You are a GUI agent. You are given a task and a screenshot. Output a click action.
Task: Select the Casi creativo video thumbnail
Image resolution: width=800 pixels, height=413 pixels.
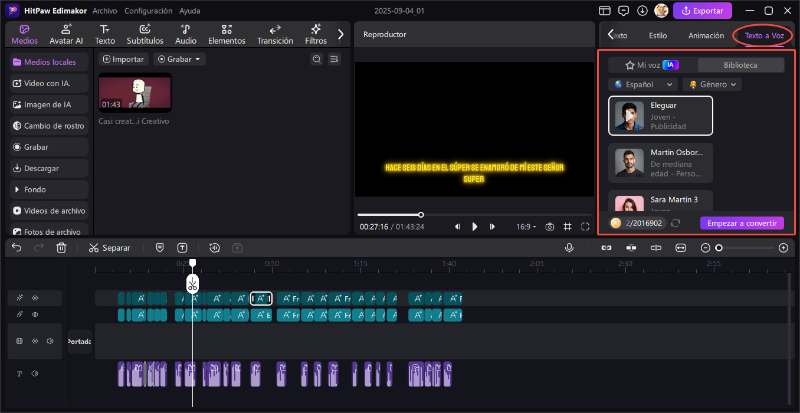point(135,92)
